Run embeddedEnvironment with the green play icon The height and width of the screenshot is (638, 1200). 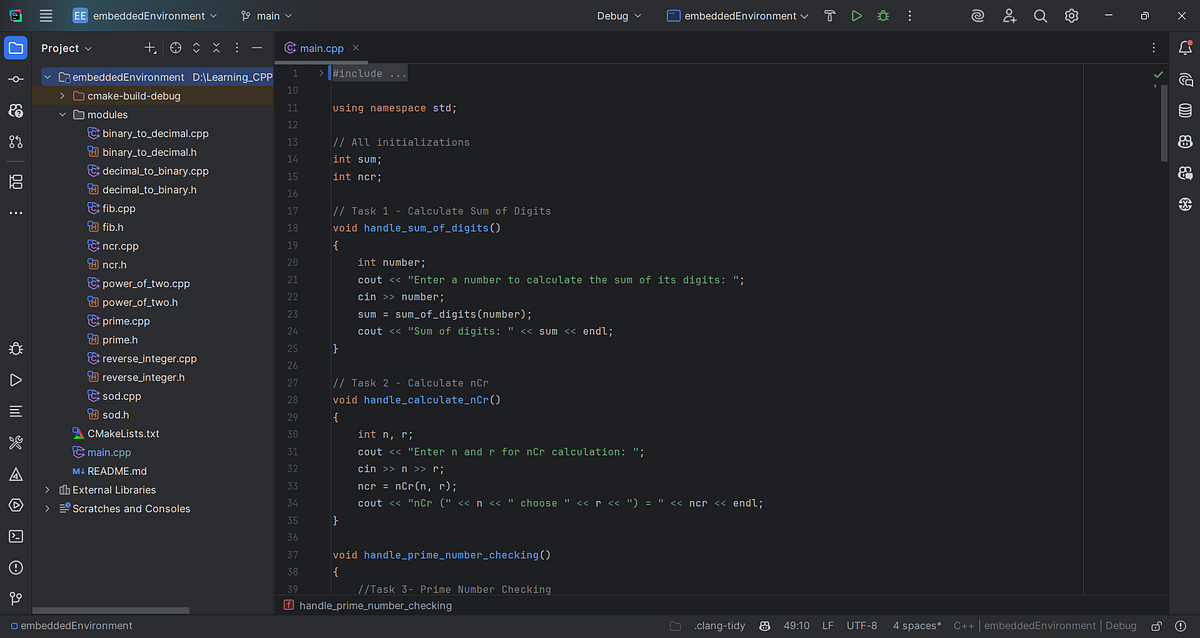pyautogui.click(x=856, y=16)
